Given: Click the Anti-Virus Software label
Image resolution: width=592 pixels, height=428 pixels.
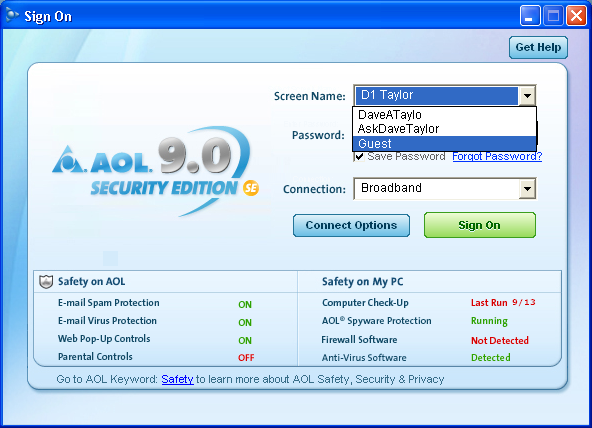Looking at the screenshot, I should (x=364, y=357).
